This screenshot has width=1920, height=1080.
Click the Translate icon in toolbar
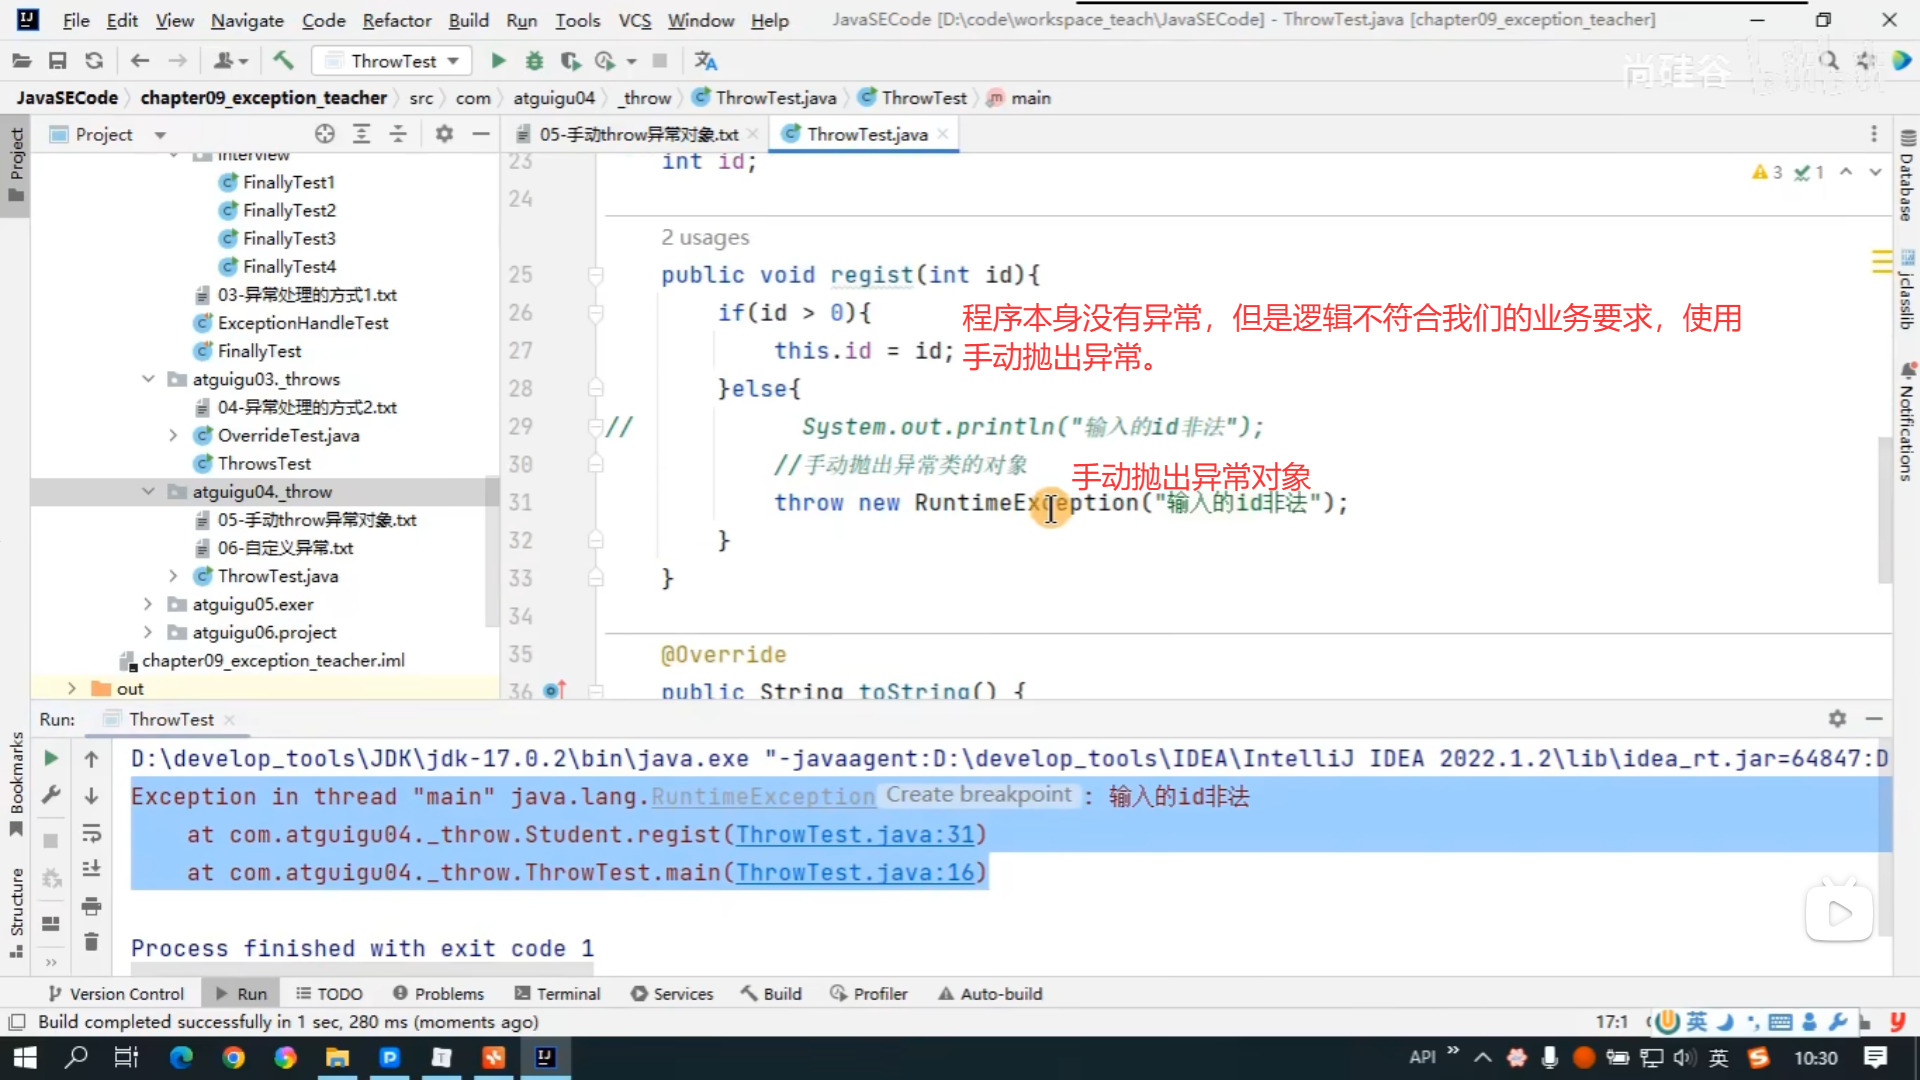[706, 61]
